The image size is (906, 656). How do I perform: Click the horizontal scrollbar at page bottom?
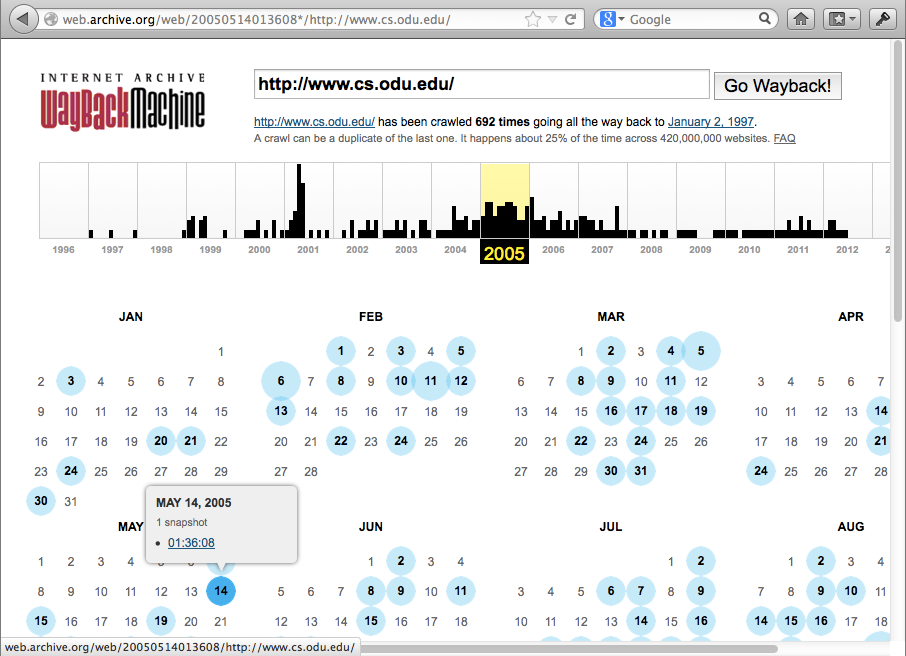tap(569, 648)
